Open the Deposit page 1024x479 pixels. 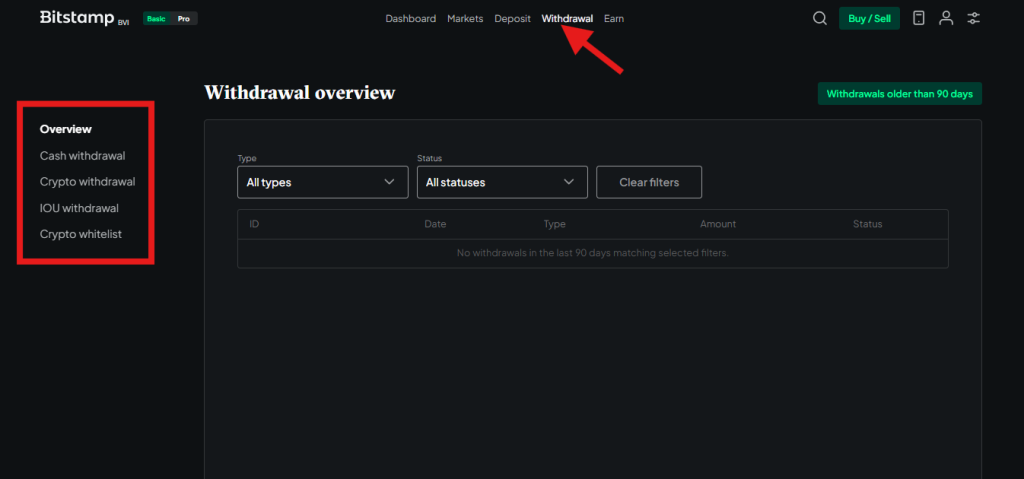[x=513, y=18]
